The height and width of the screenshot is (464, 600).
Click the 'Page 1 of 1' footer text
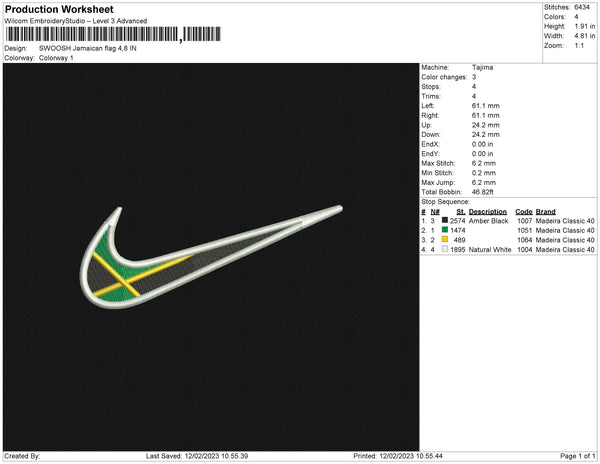click(577, 456)
